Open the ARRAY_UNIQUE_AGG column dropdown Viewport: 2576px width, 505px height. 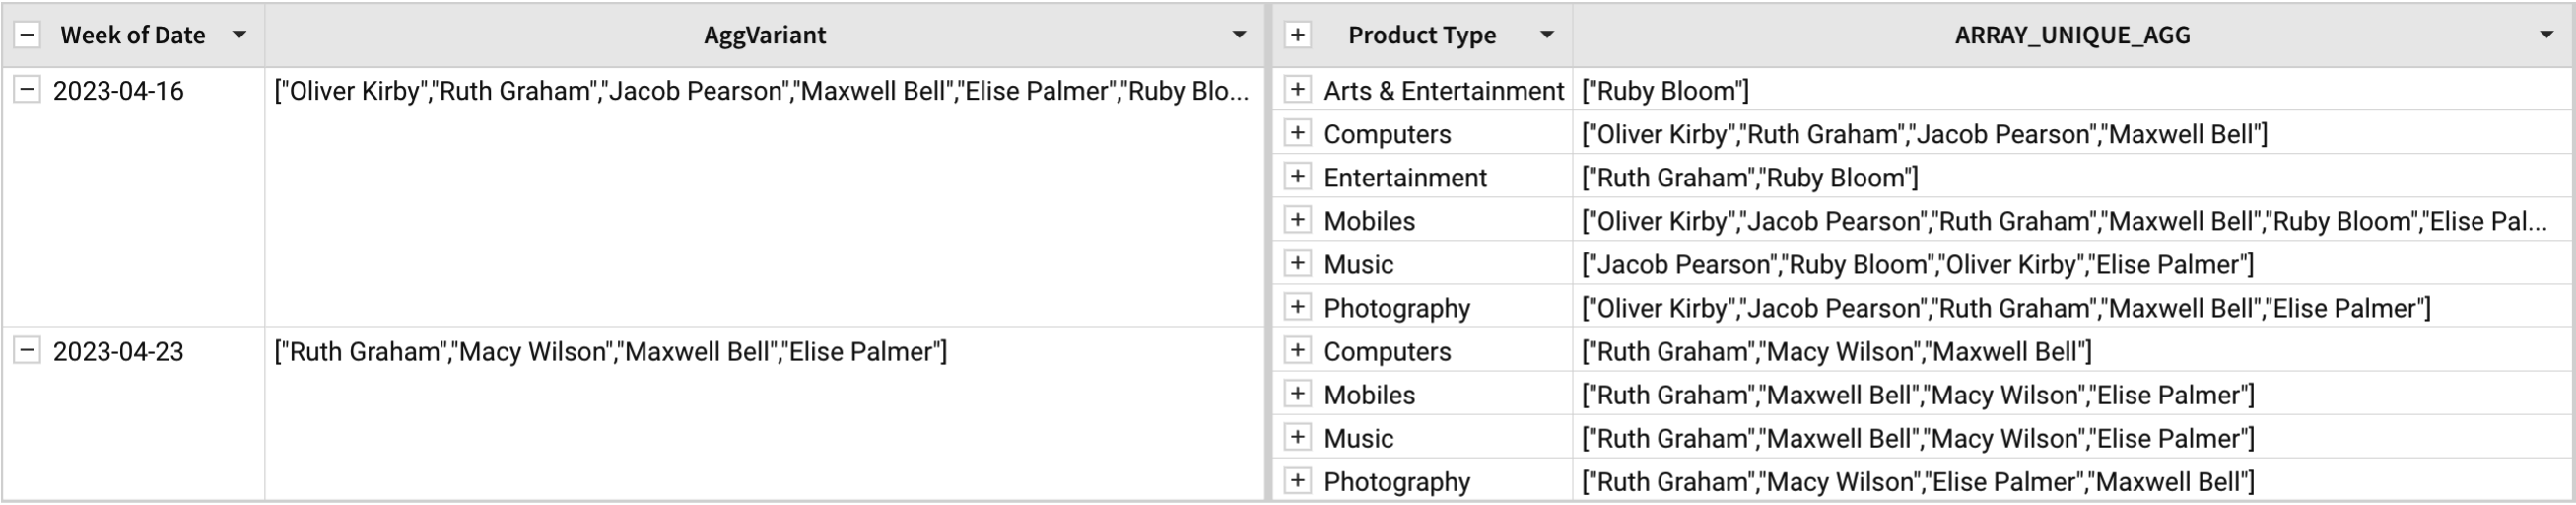tap(2547, 35)
